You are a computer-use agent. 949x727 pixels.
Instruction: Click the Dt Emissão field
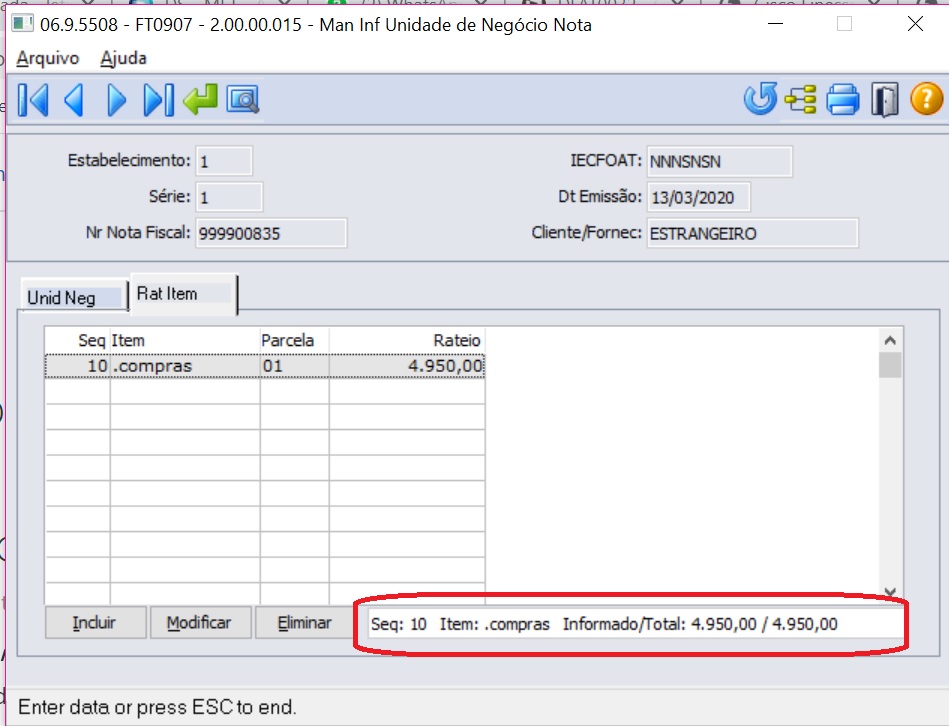point(698,197)
